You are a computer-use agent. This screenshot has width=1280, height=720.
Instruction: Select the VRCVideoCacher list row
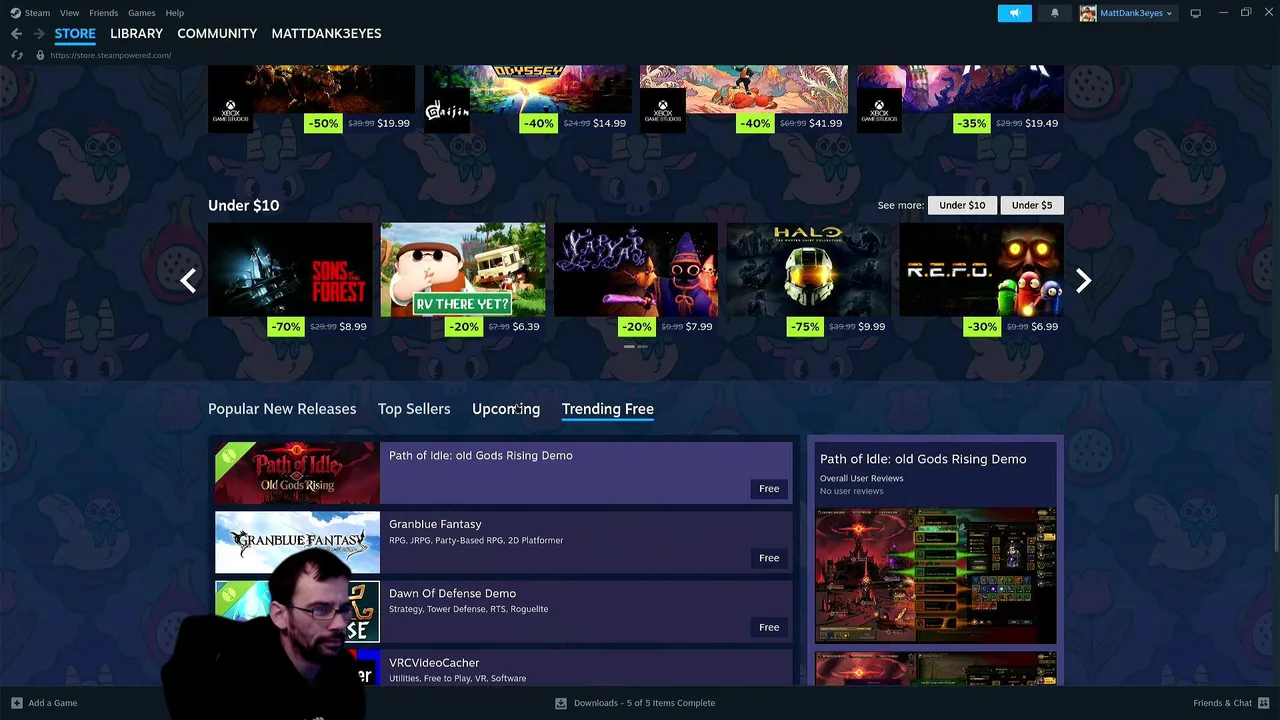coord(504,668)
